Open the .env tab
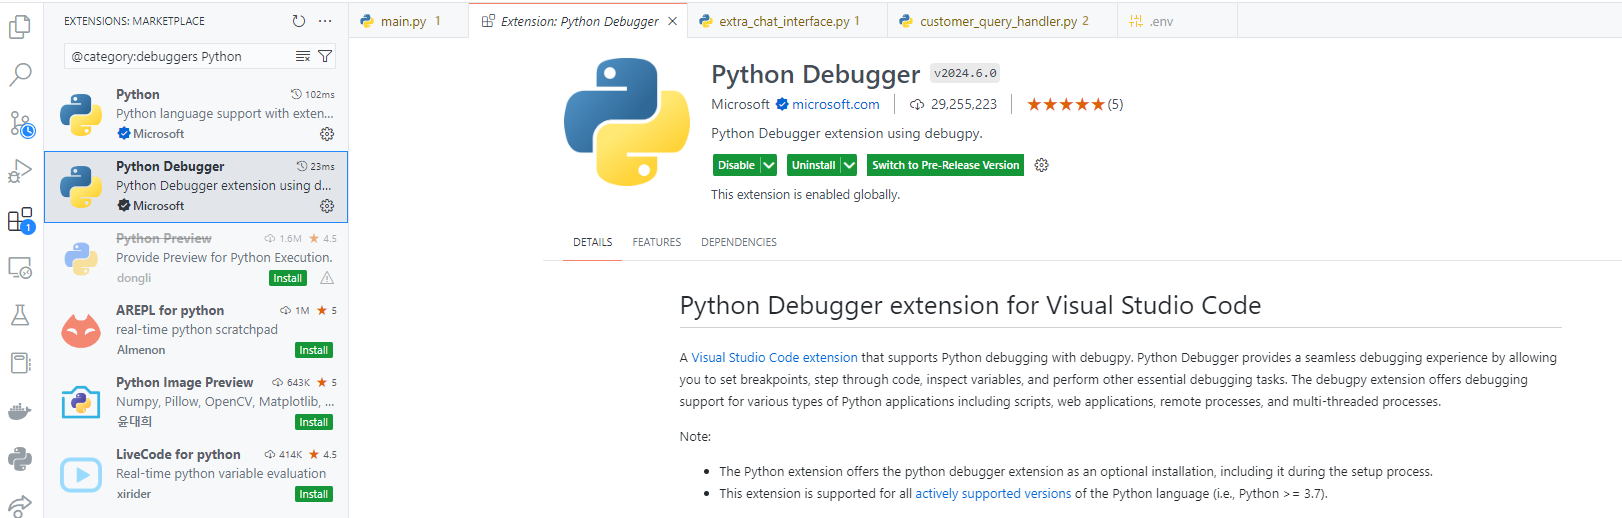This screenshot has height=518, width=1622. 1177,20
